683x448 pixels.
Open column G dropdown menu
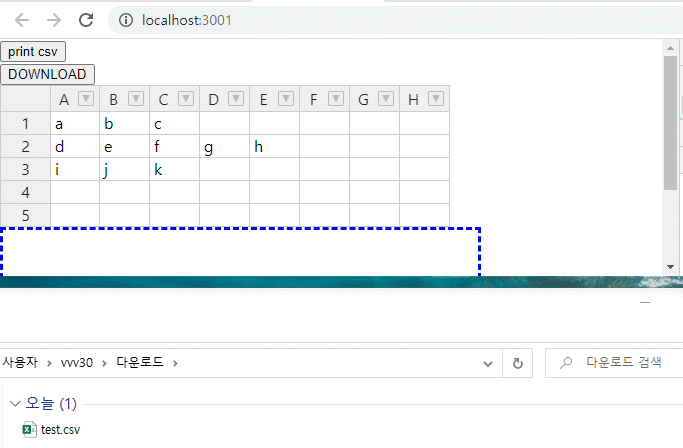click(x=386, y=98)
